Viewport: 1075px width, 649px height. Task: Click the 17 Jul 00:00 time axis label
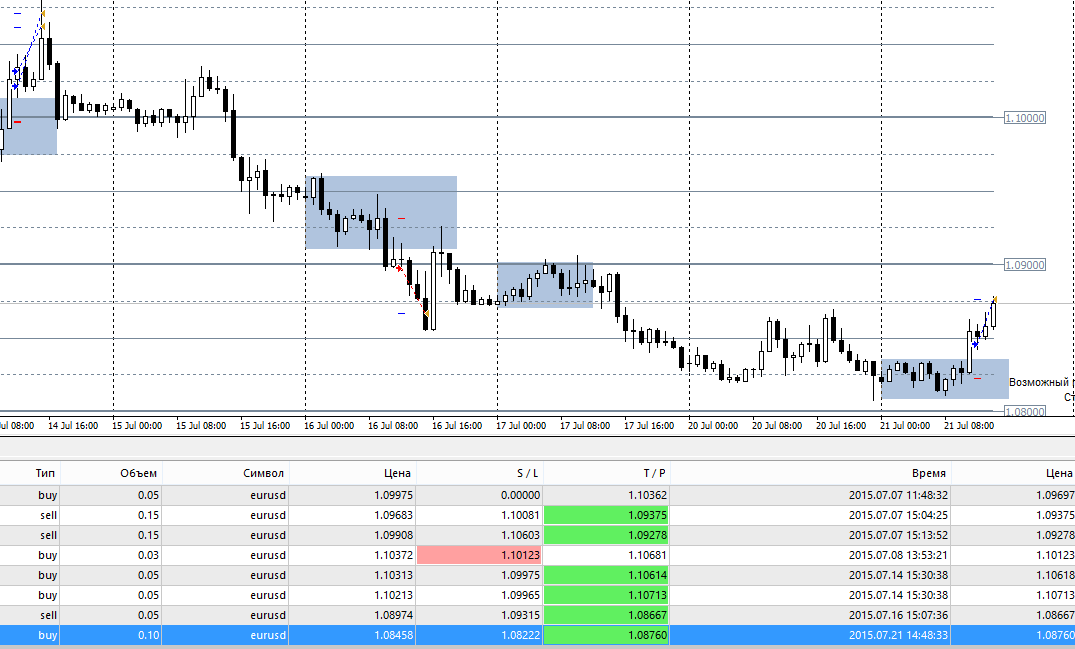click(521, 426)
